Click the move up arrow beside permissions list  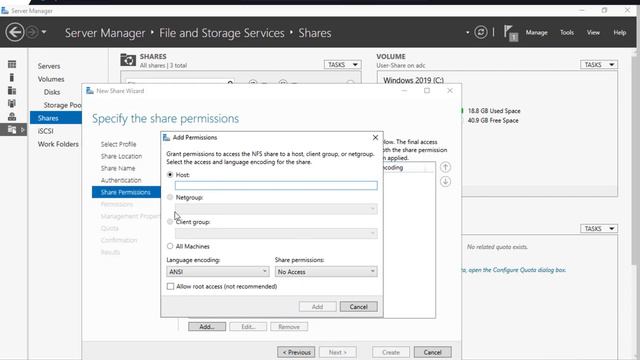[x=445, y=167]
